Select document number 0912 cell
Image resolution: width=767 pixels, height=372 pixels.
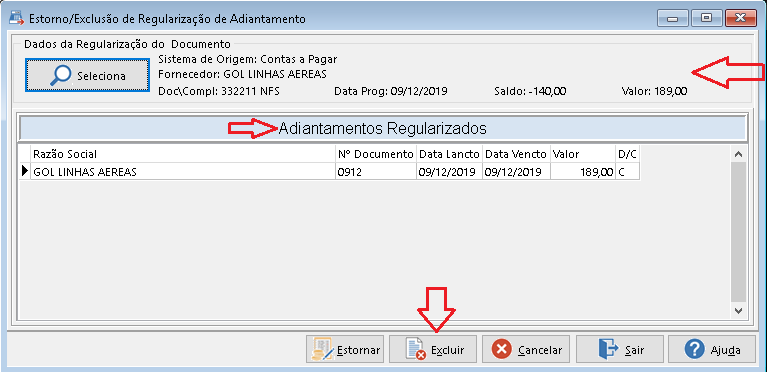(x=376, y=172)
